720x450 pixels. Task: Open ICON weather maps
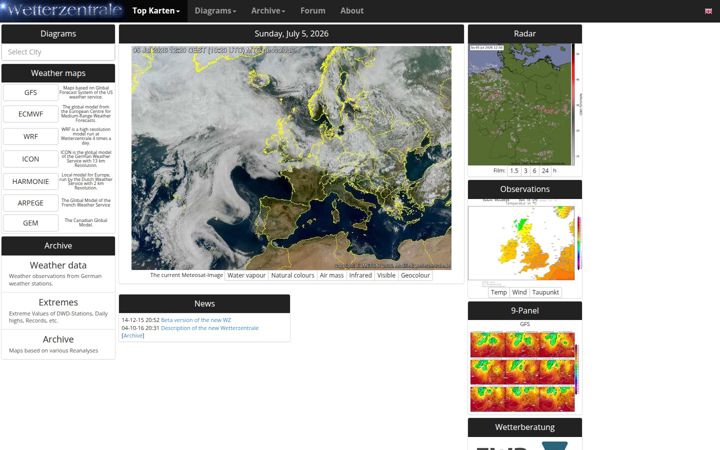tap(31, 159)
